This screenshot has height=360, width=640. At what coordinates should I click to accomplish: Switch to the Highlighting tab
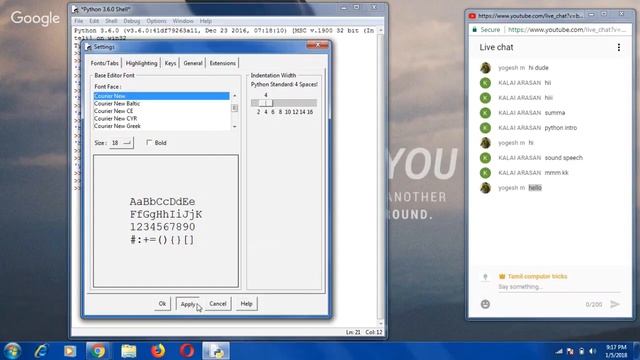tap(142, 63)
